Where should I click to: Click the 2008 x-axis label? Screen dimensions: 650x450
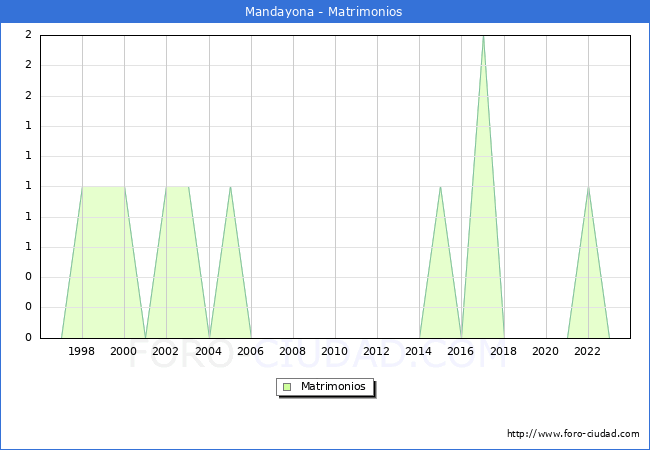(293, 351)
